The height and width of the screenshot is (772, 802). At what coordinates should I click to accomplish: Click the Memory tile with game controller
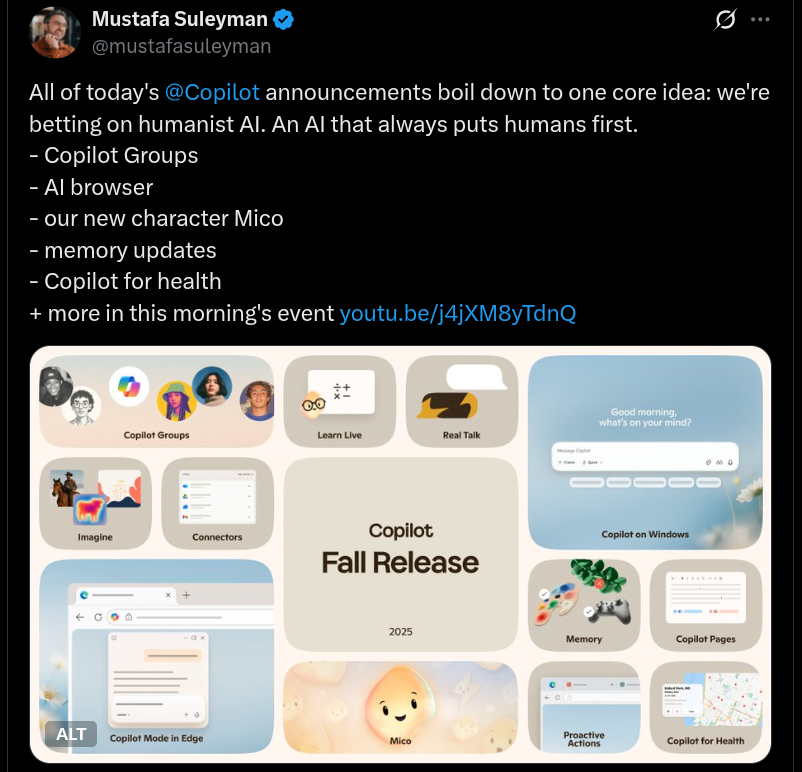pos(584,605)
